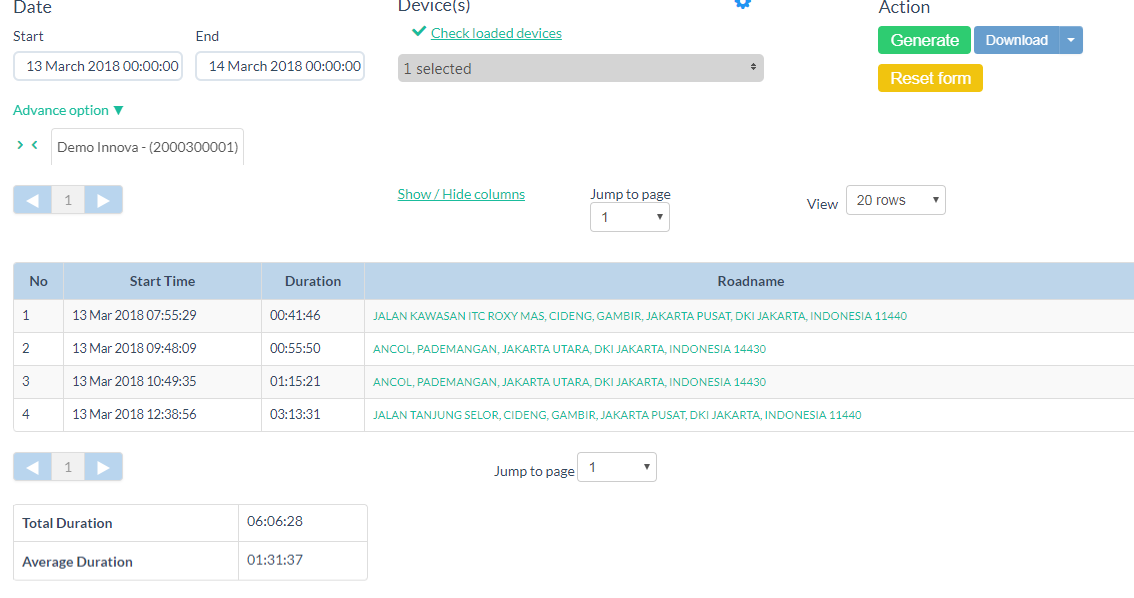Click the gear settings icon near Device(s)
This screenshot has width=1134, height=598.
pyautogui.click(x=742, y=3)
